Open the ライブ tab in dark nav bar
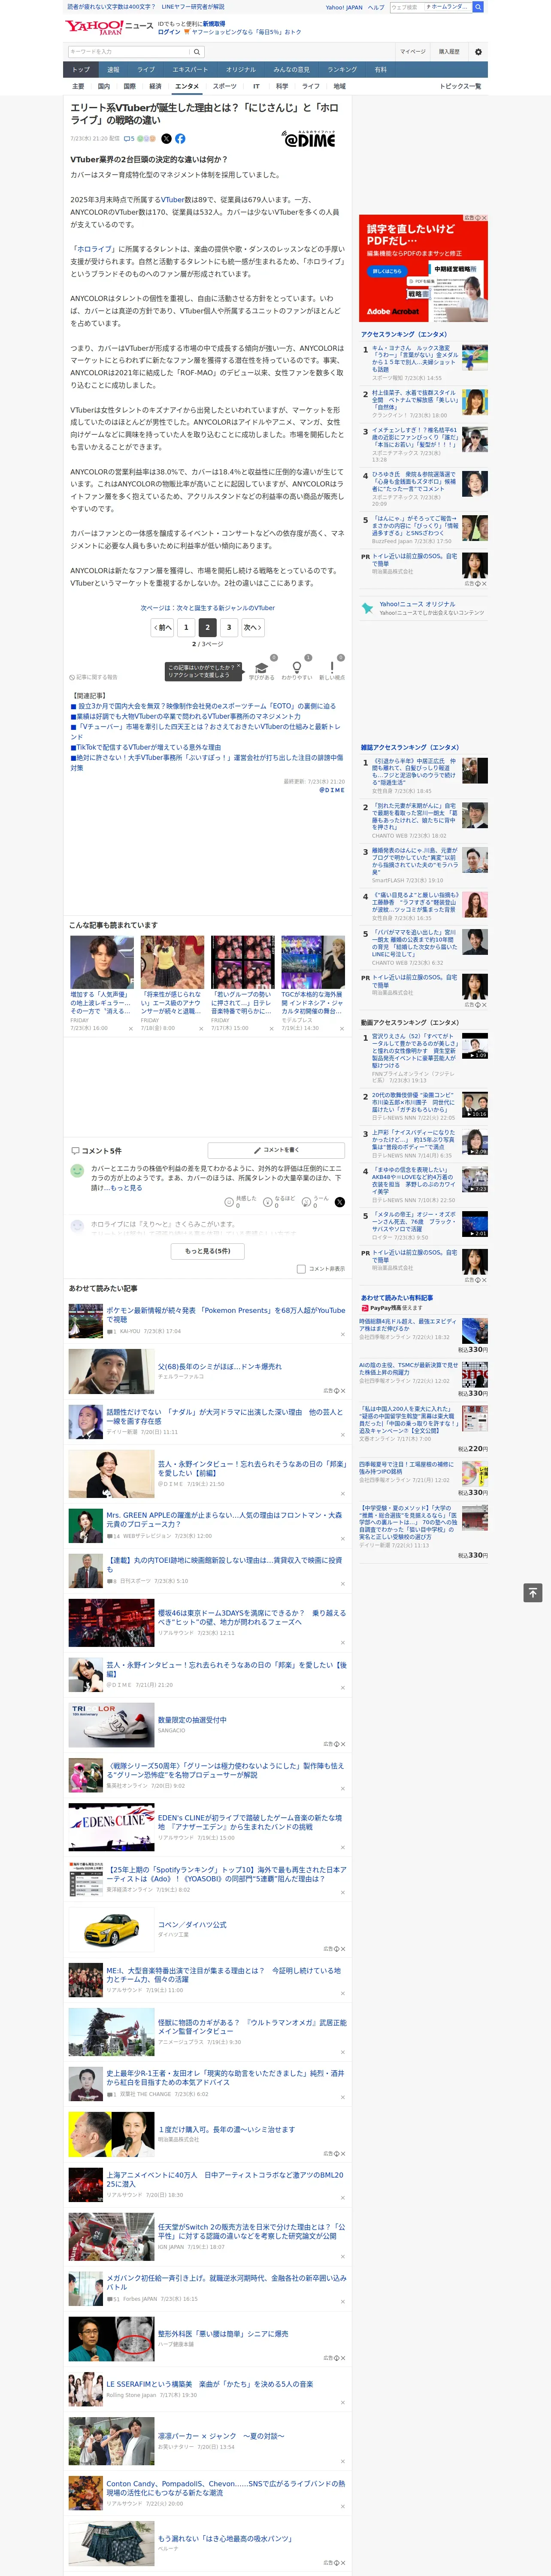The width and height of the screenshot is (551, 2576). (x=146, y=69)
